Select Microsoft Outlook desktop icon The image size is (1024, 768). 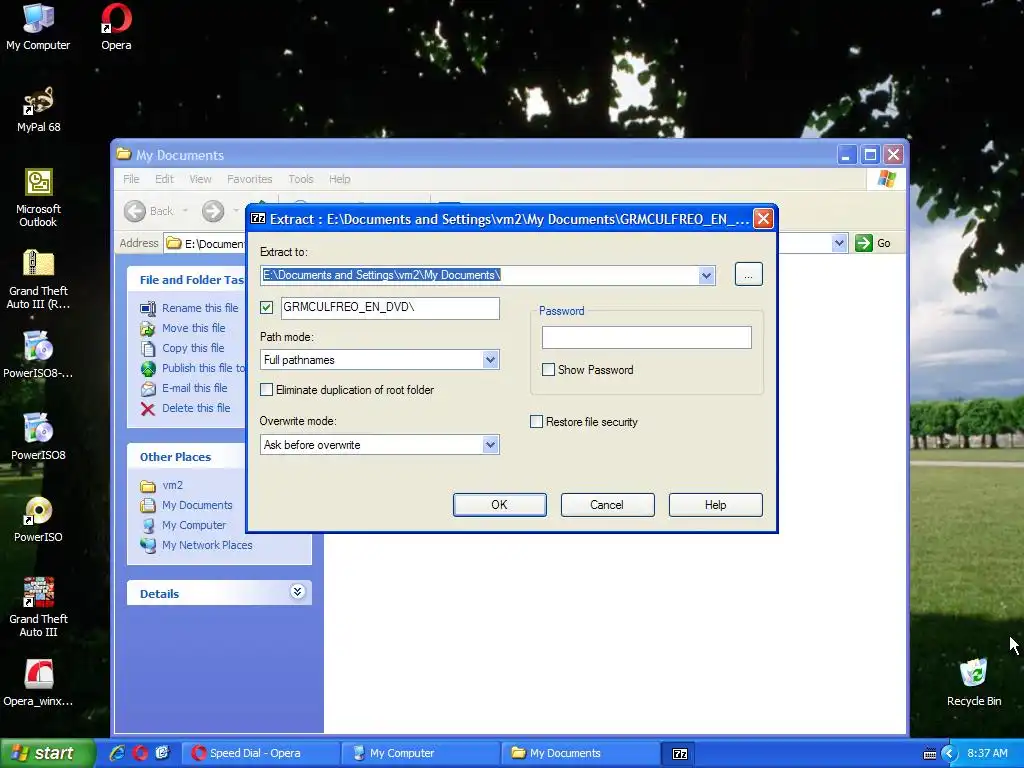tap(38, 197)
